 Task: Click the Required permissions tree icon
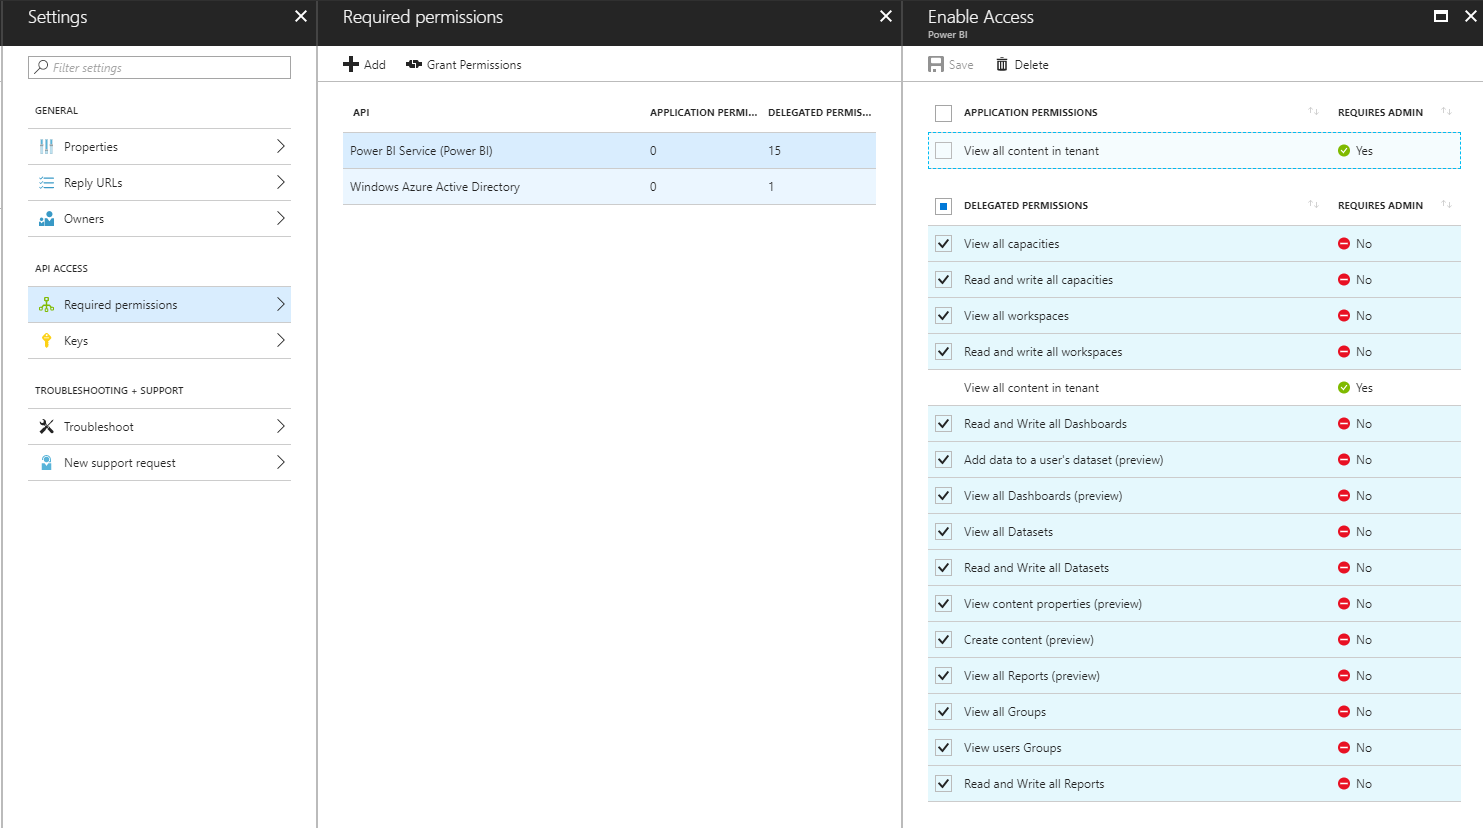click(46, 305)
